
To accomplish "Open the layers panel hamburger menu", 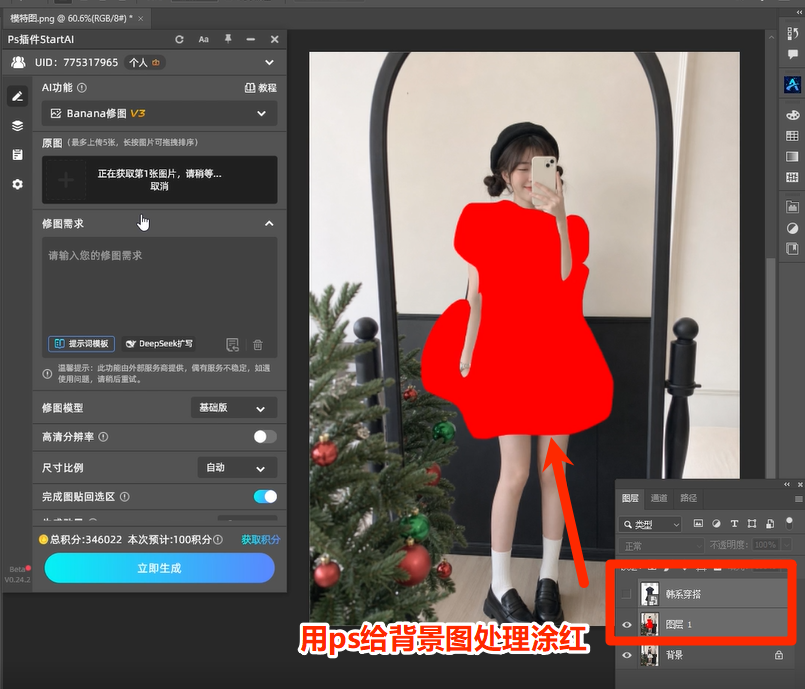I will coord(798,499).
